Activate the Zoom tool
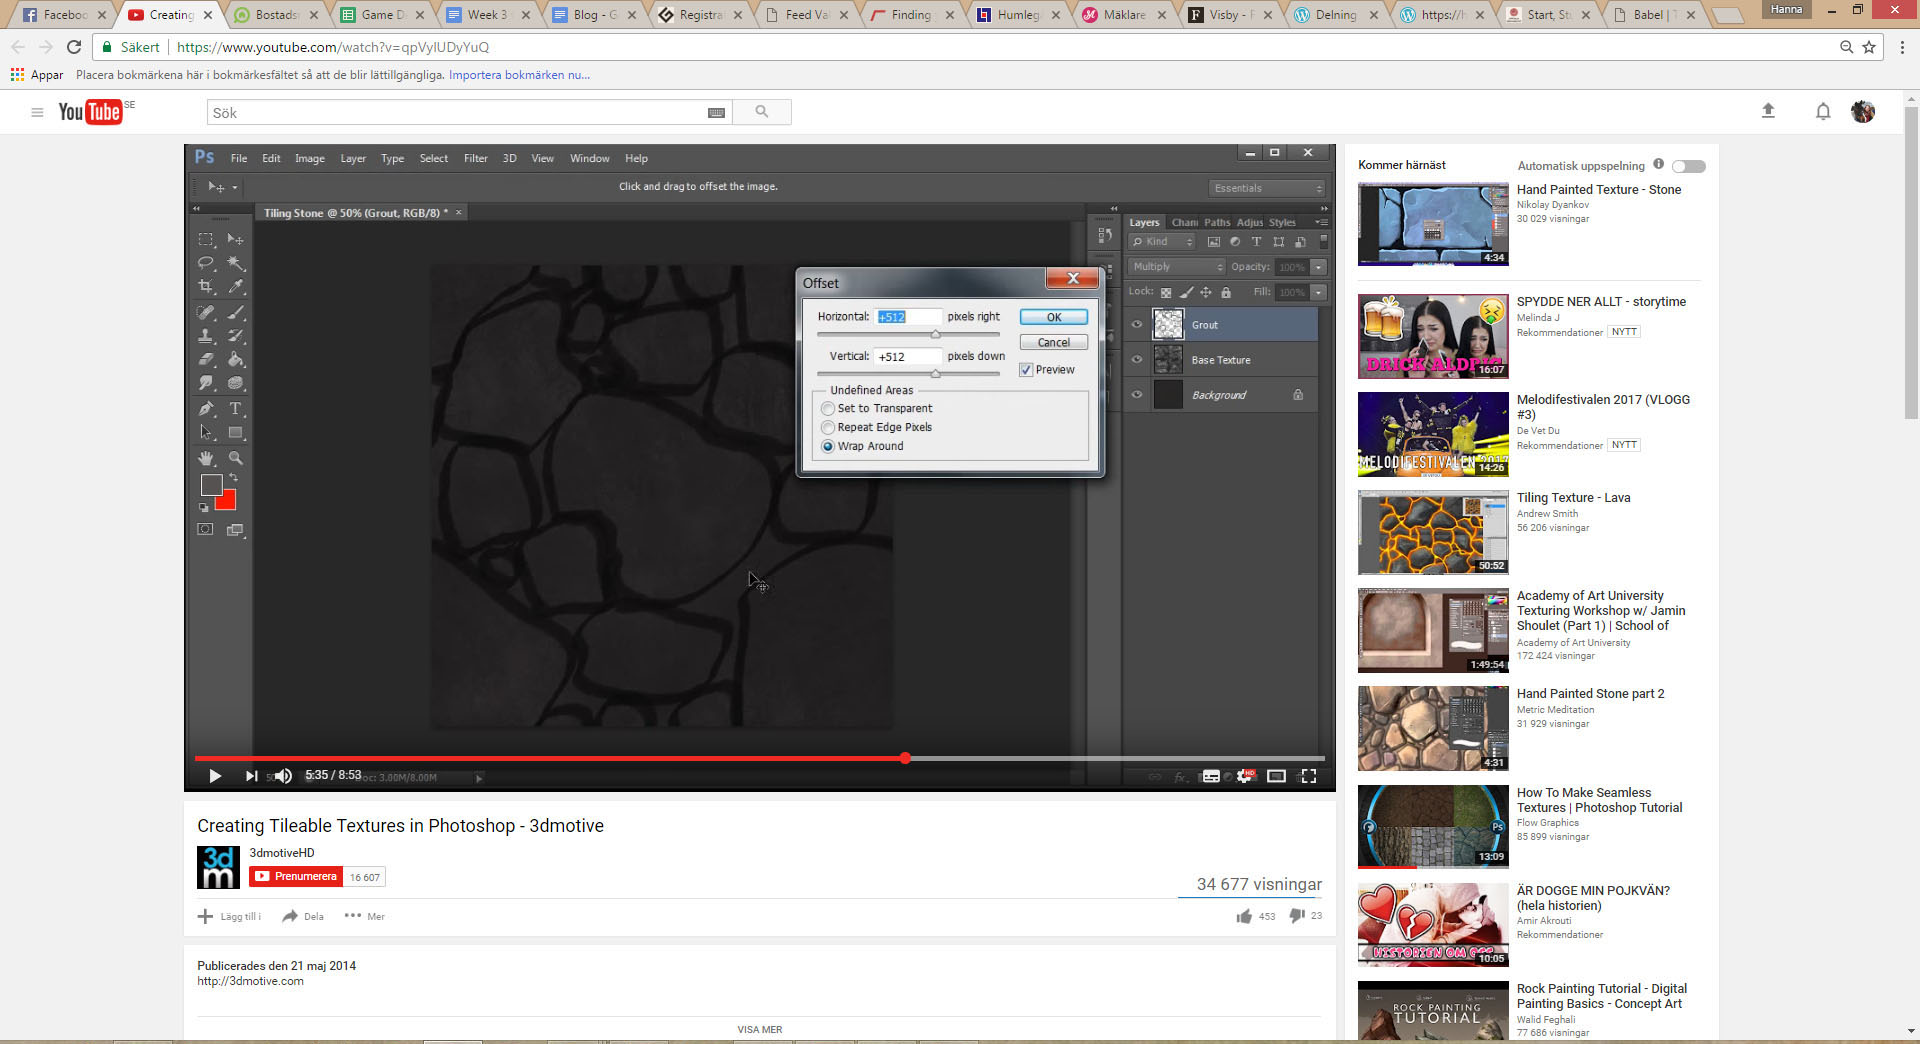Viewport: 1920px width, 1044px height. click(x=234, y=458)
